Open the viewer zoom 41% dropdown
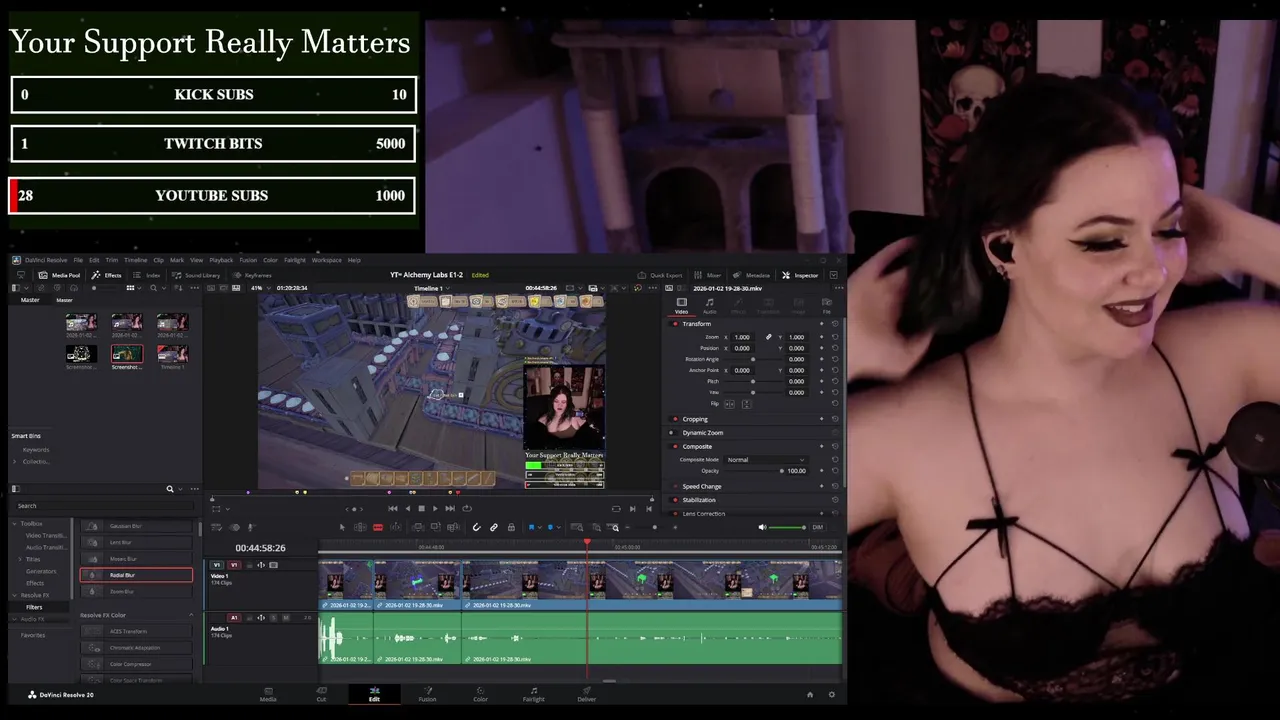This screenshot has height=720, width=1280. [260, 288]
